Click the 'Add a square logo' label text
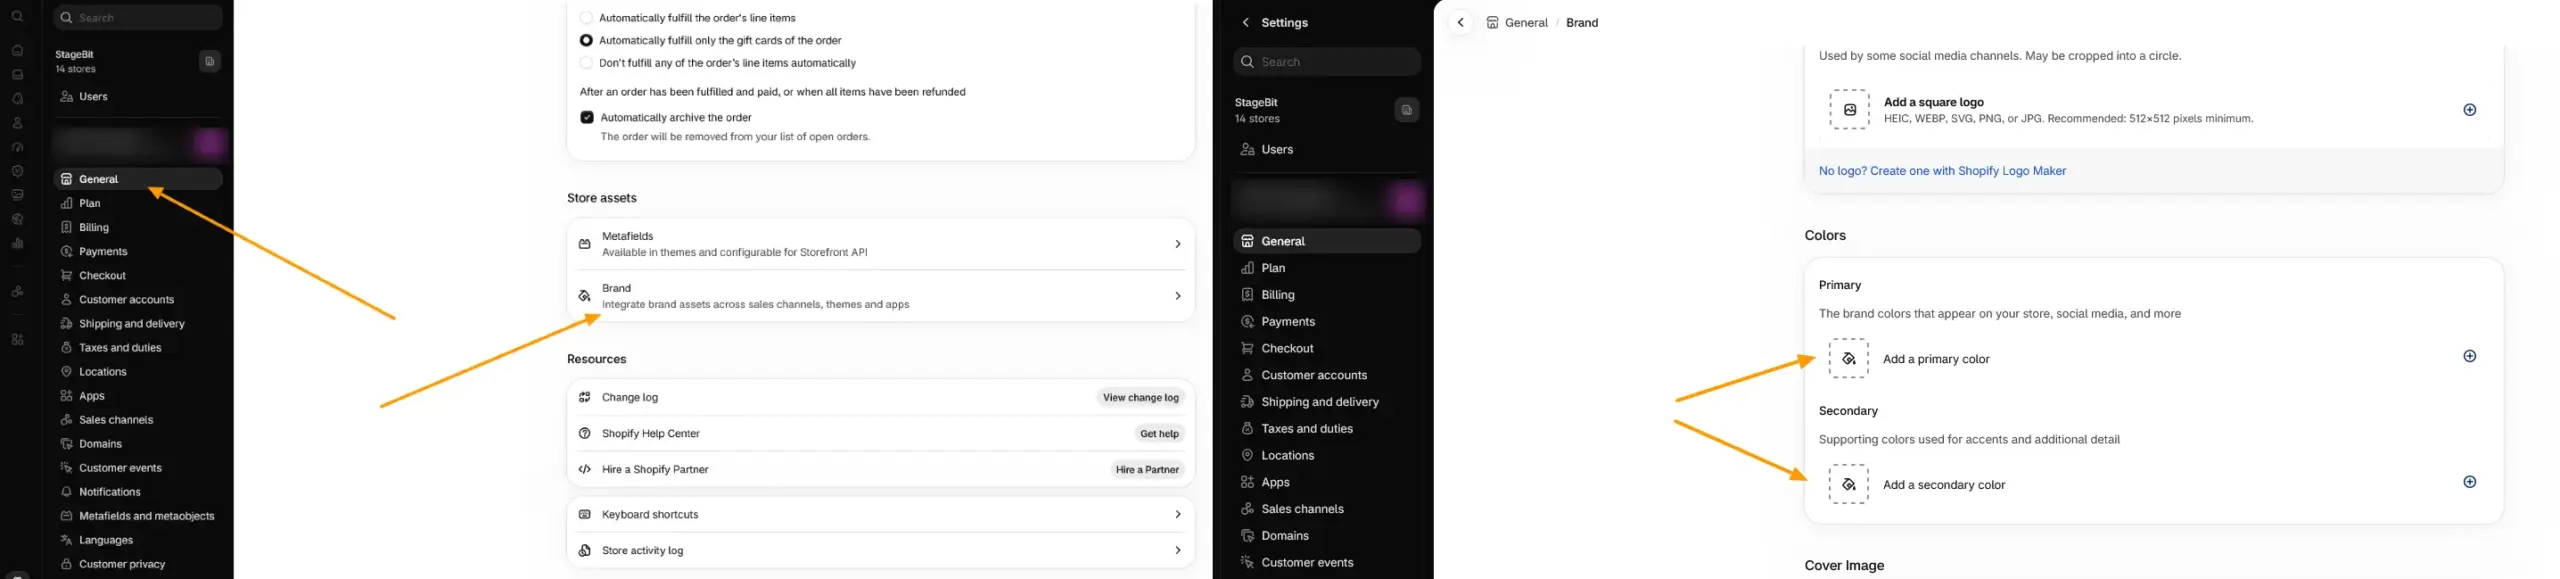 [1933, 102]
